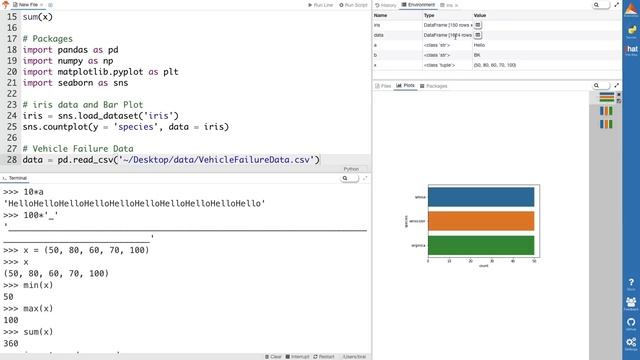Delete the selected plot via the thumbnail close icon
Viewport: 640px width, 360px height.
[619, 94]
